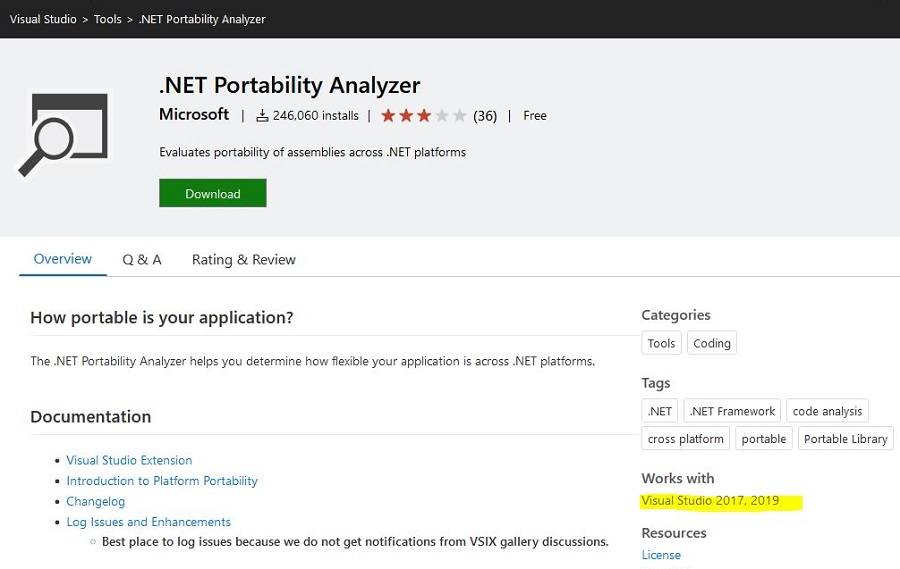Click the Works with heading

[678, 478]
